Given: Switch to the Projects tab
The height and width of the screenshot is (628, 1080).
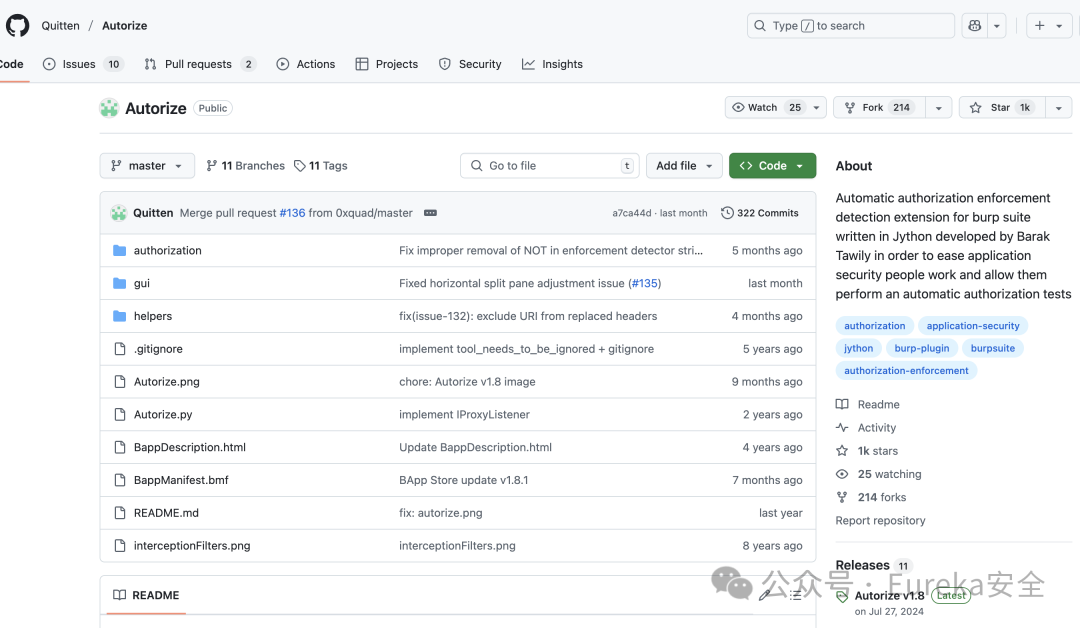Looking at the screenshot, I should click(x=387, y=64).
